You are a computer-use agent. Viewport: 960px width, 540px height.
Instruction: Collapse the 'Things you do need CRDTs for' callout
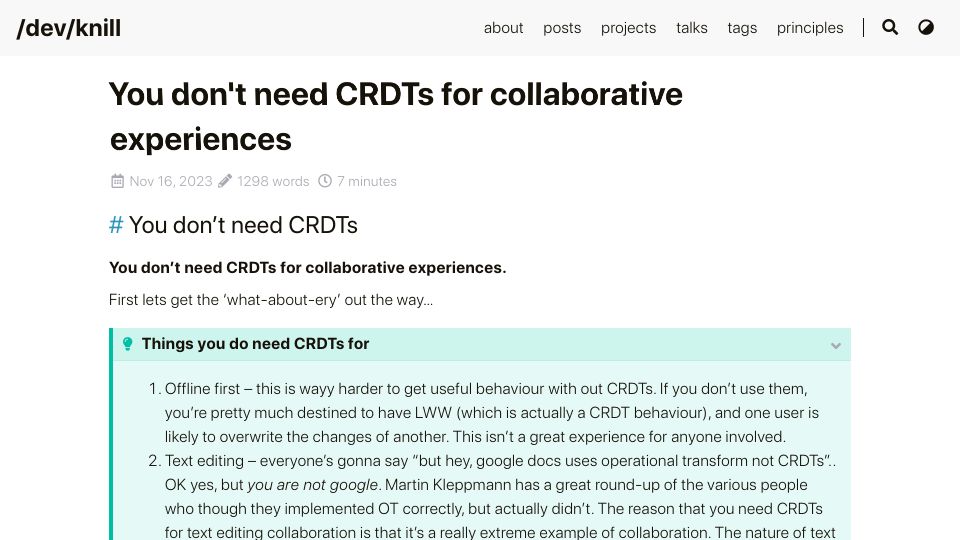pyautogui.click(x=836, y=345)
